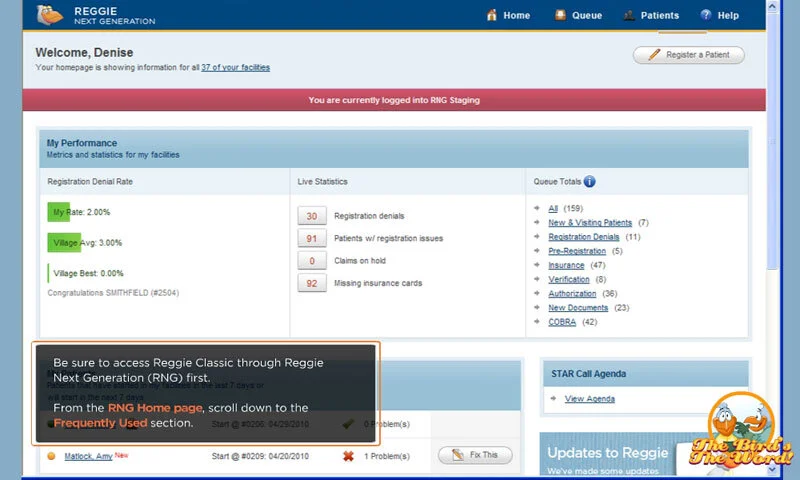Open the Pre-Registration queue link

pyautogui.click(x=577, y=251)
